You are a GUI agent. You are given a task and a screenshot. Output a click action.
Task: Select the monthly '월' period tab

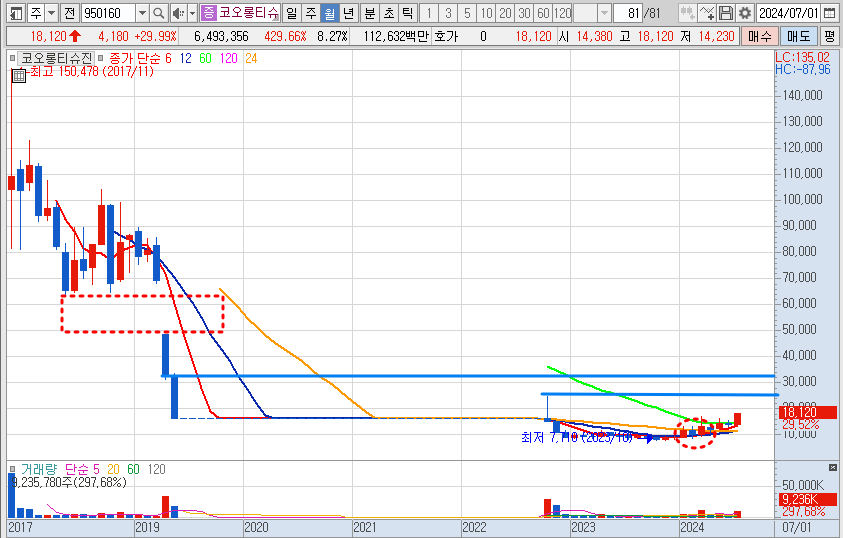tap(330, 13)
